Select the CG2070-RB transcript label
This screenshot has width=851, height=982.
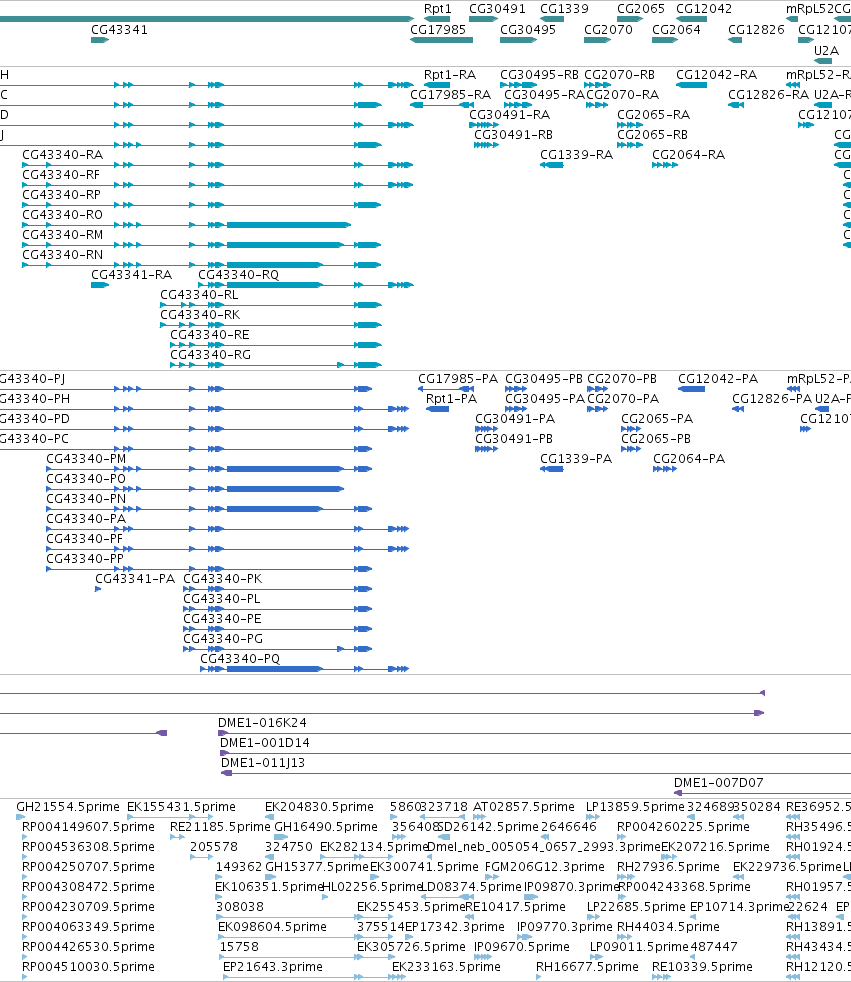tap(619, 75)
